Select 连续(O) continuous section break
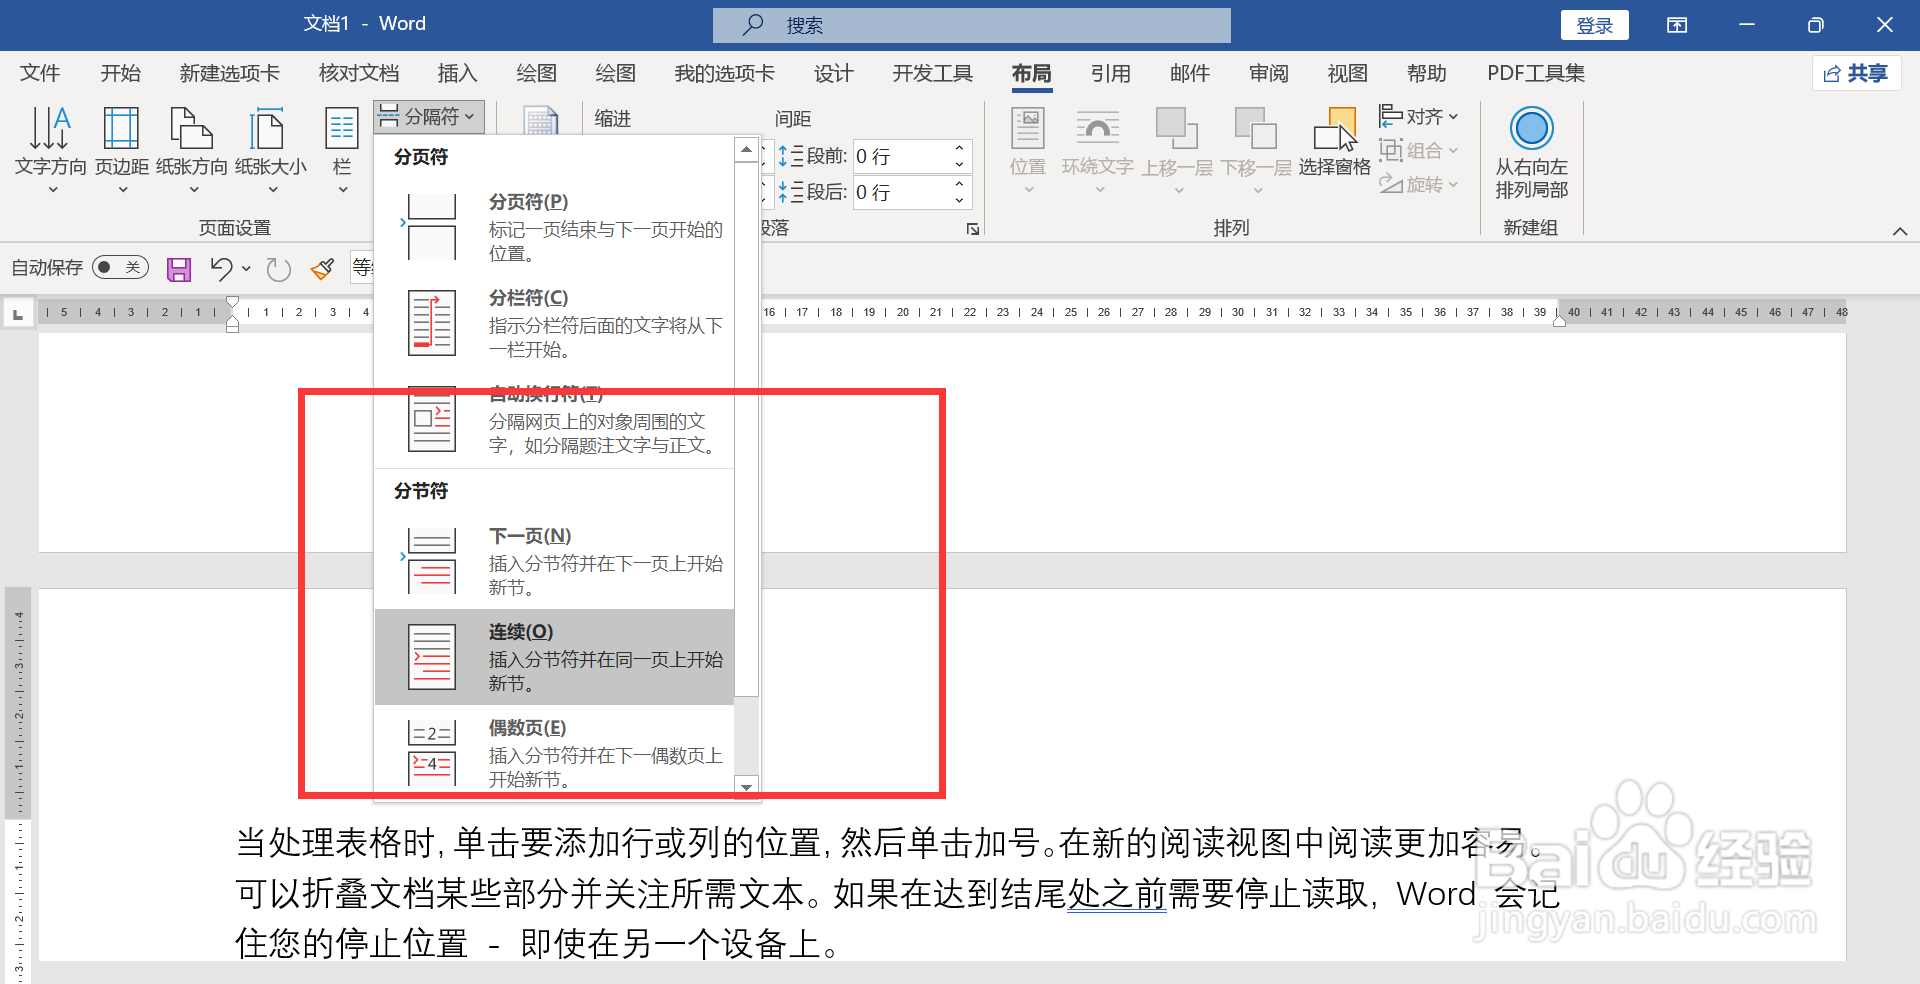Viewport: 1920px width, 984px height. pyautogui.click(x=555, y=657)
